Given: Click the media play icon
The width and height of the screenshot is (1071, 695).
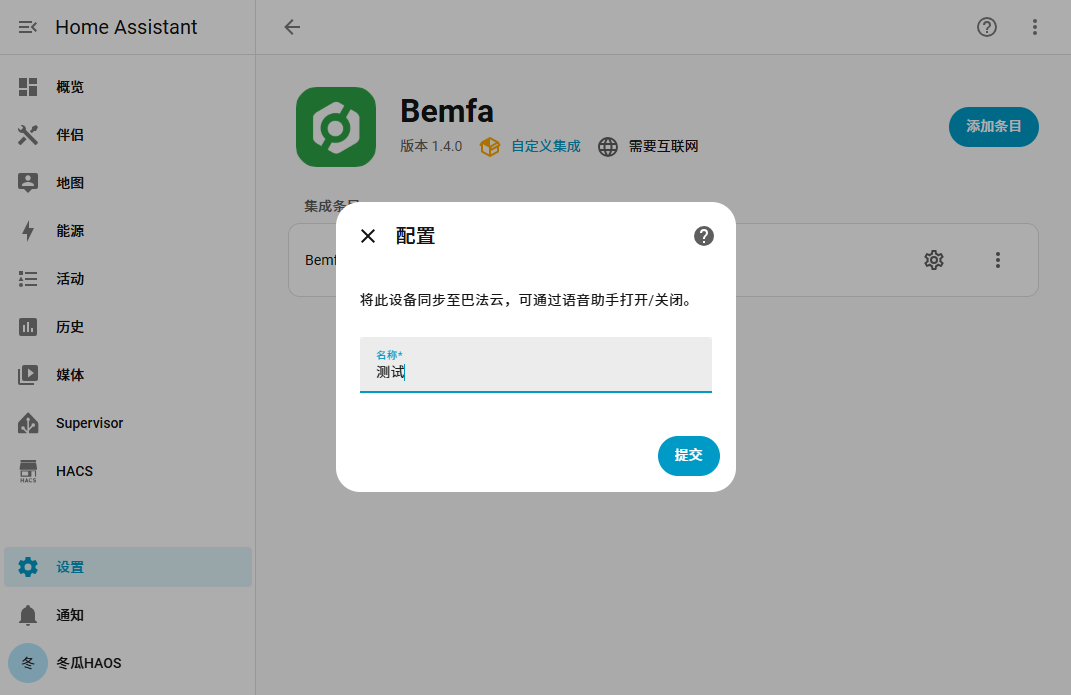Looking at the screenshot, I should [x=28, y=375].
